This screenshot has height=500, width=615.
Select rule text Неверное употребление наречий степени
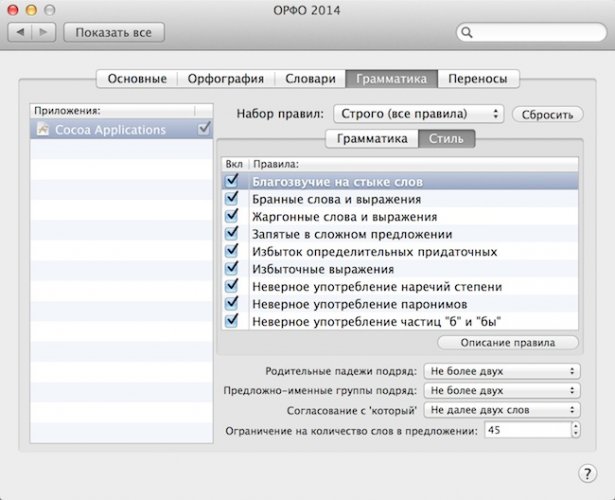(377, 287)
